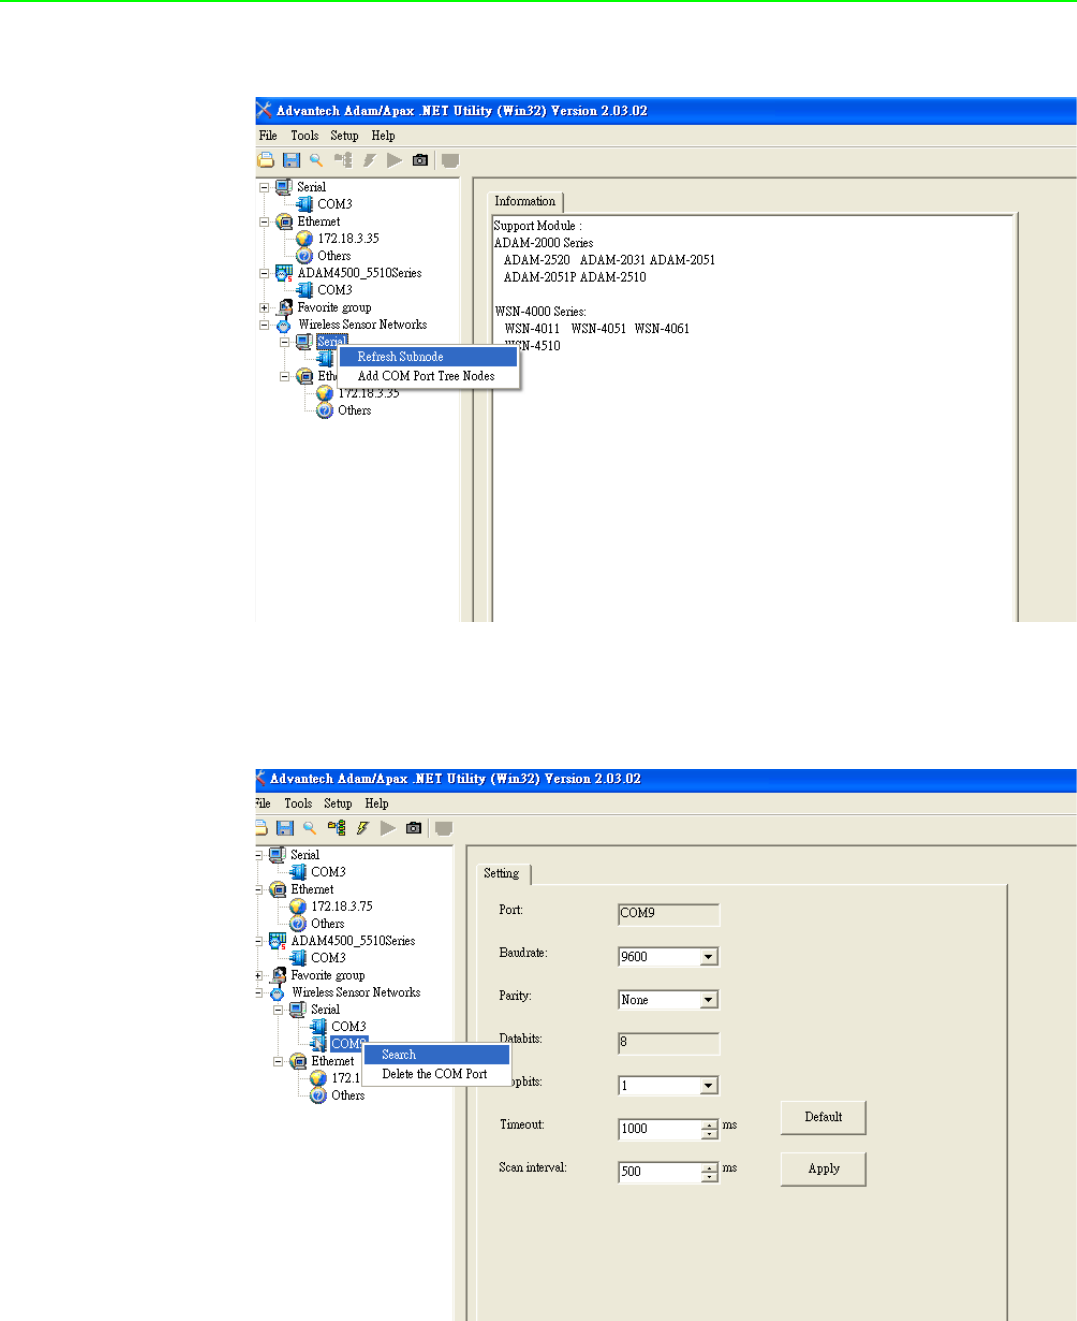The width and height of the screenshot is (1077, 1321).
Task: Open Tools menu in Information window
Action: tap(305, 136)
